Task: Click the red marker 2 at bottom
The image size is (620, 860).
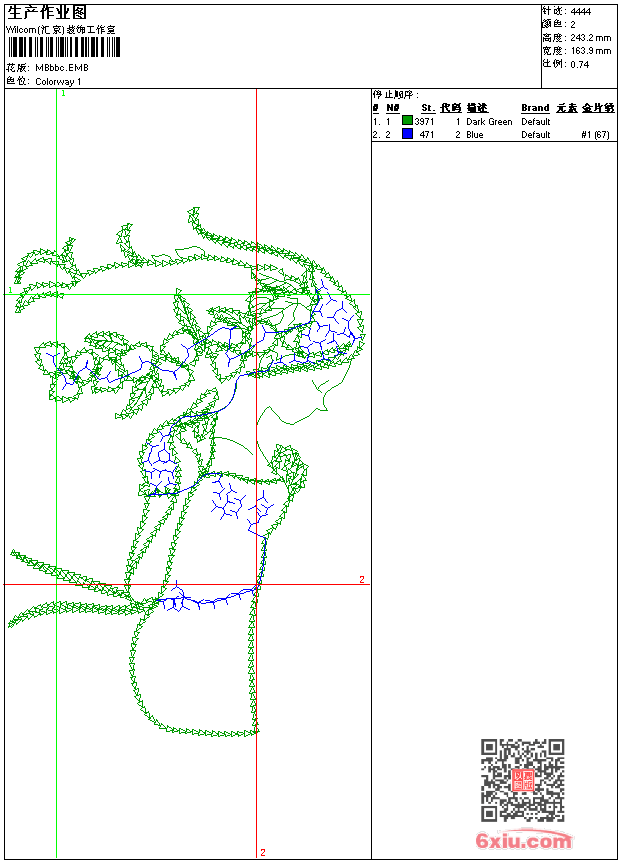Action: click(x=263, y=852)
